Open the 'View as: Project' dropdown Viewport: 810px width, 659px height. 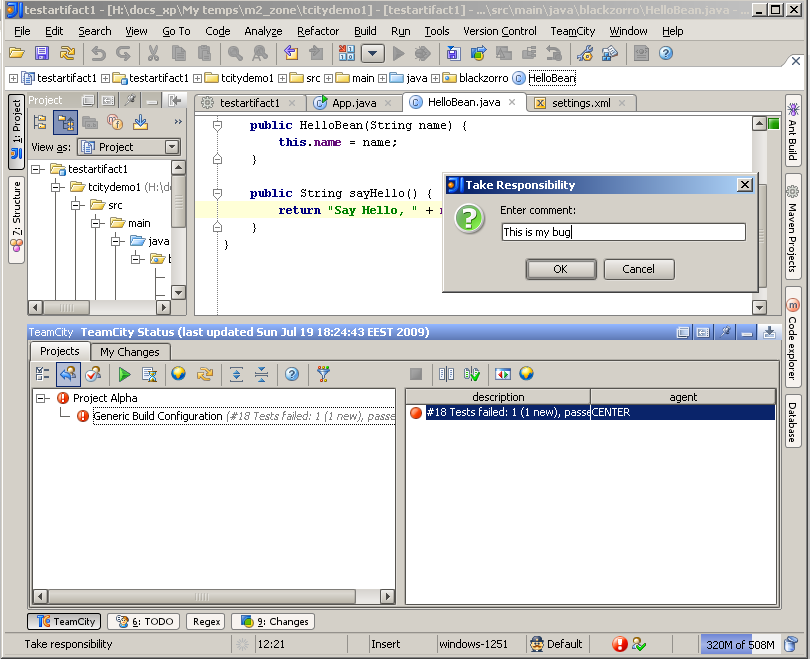tap(128, 147)
